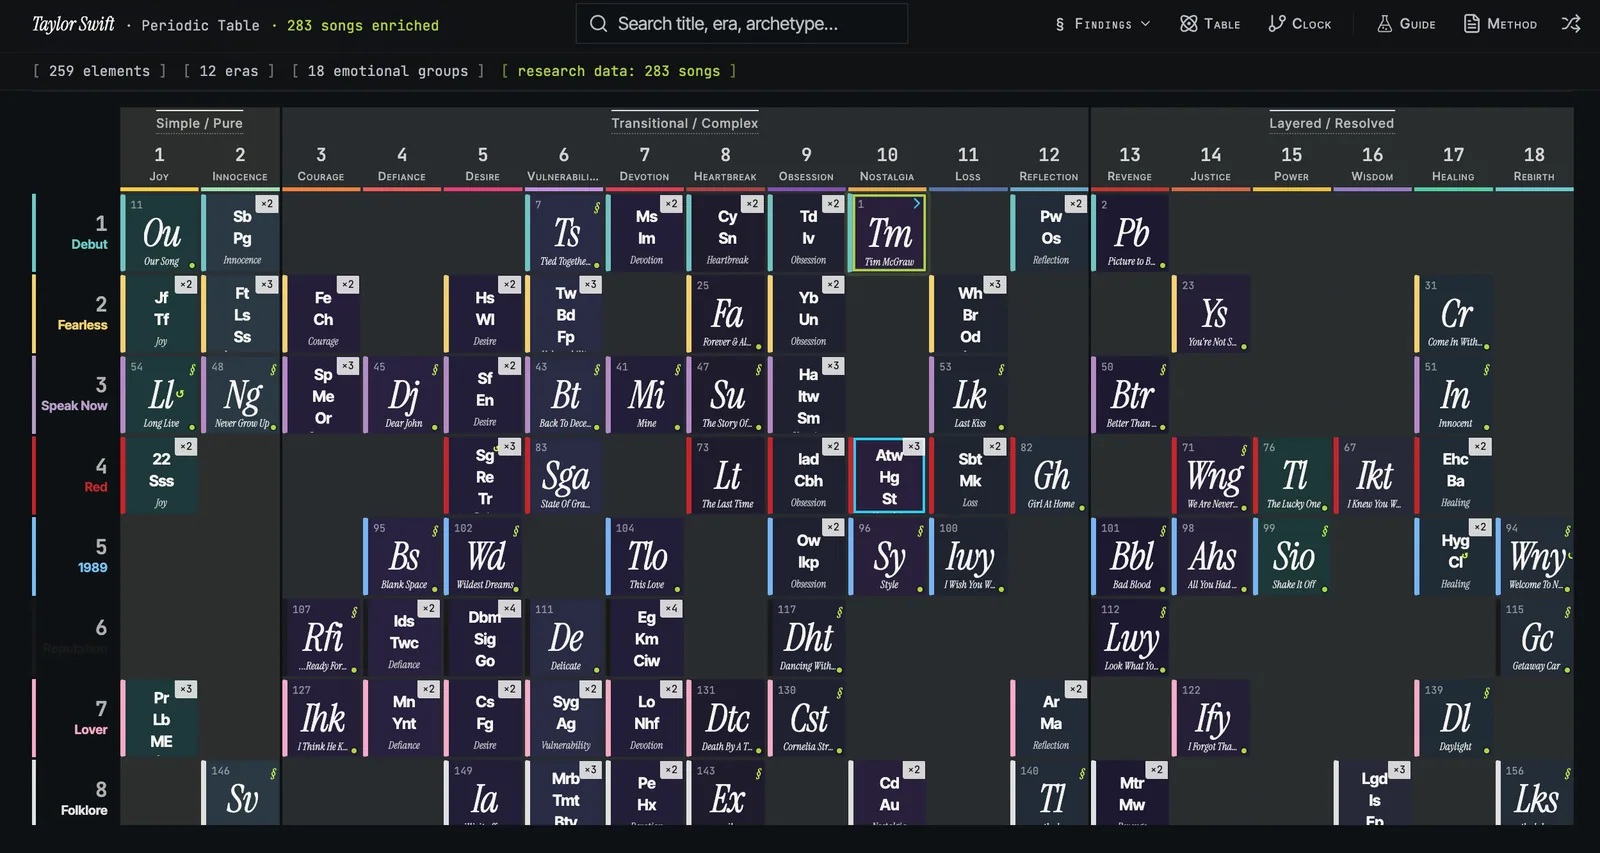
Task: Open the Last Kiss element tile
Action: click(x=969, y=395)
